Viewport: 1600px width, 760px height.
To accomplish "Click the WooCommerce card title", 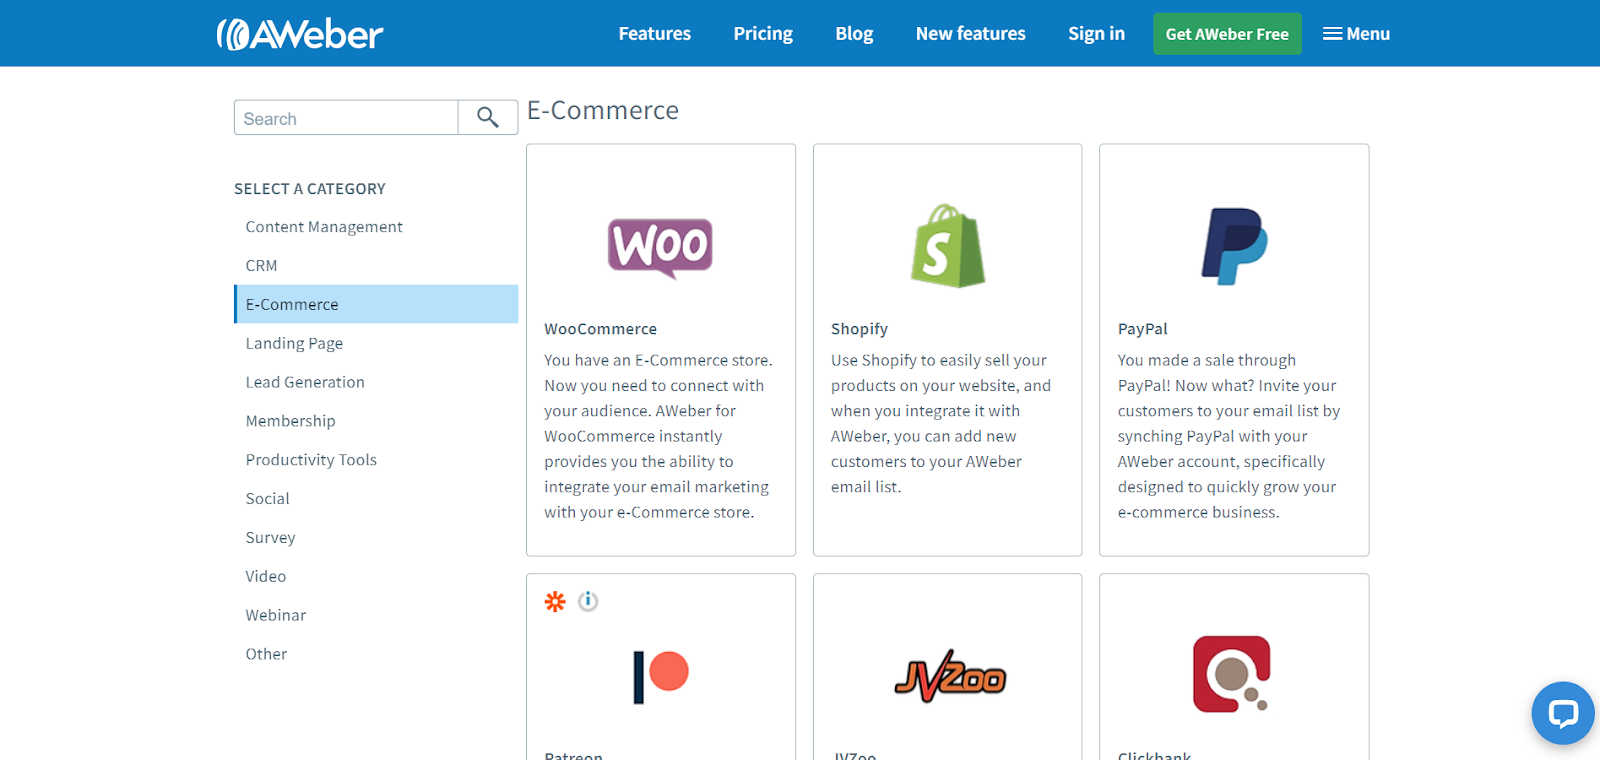I will [x=600, y=329].
